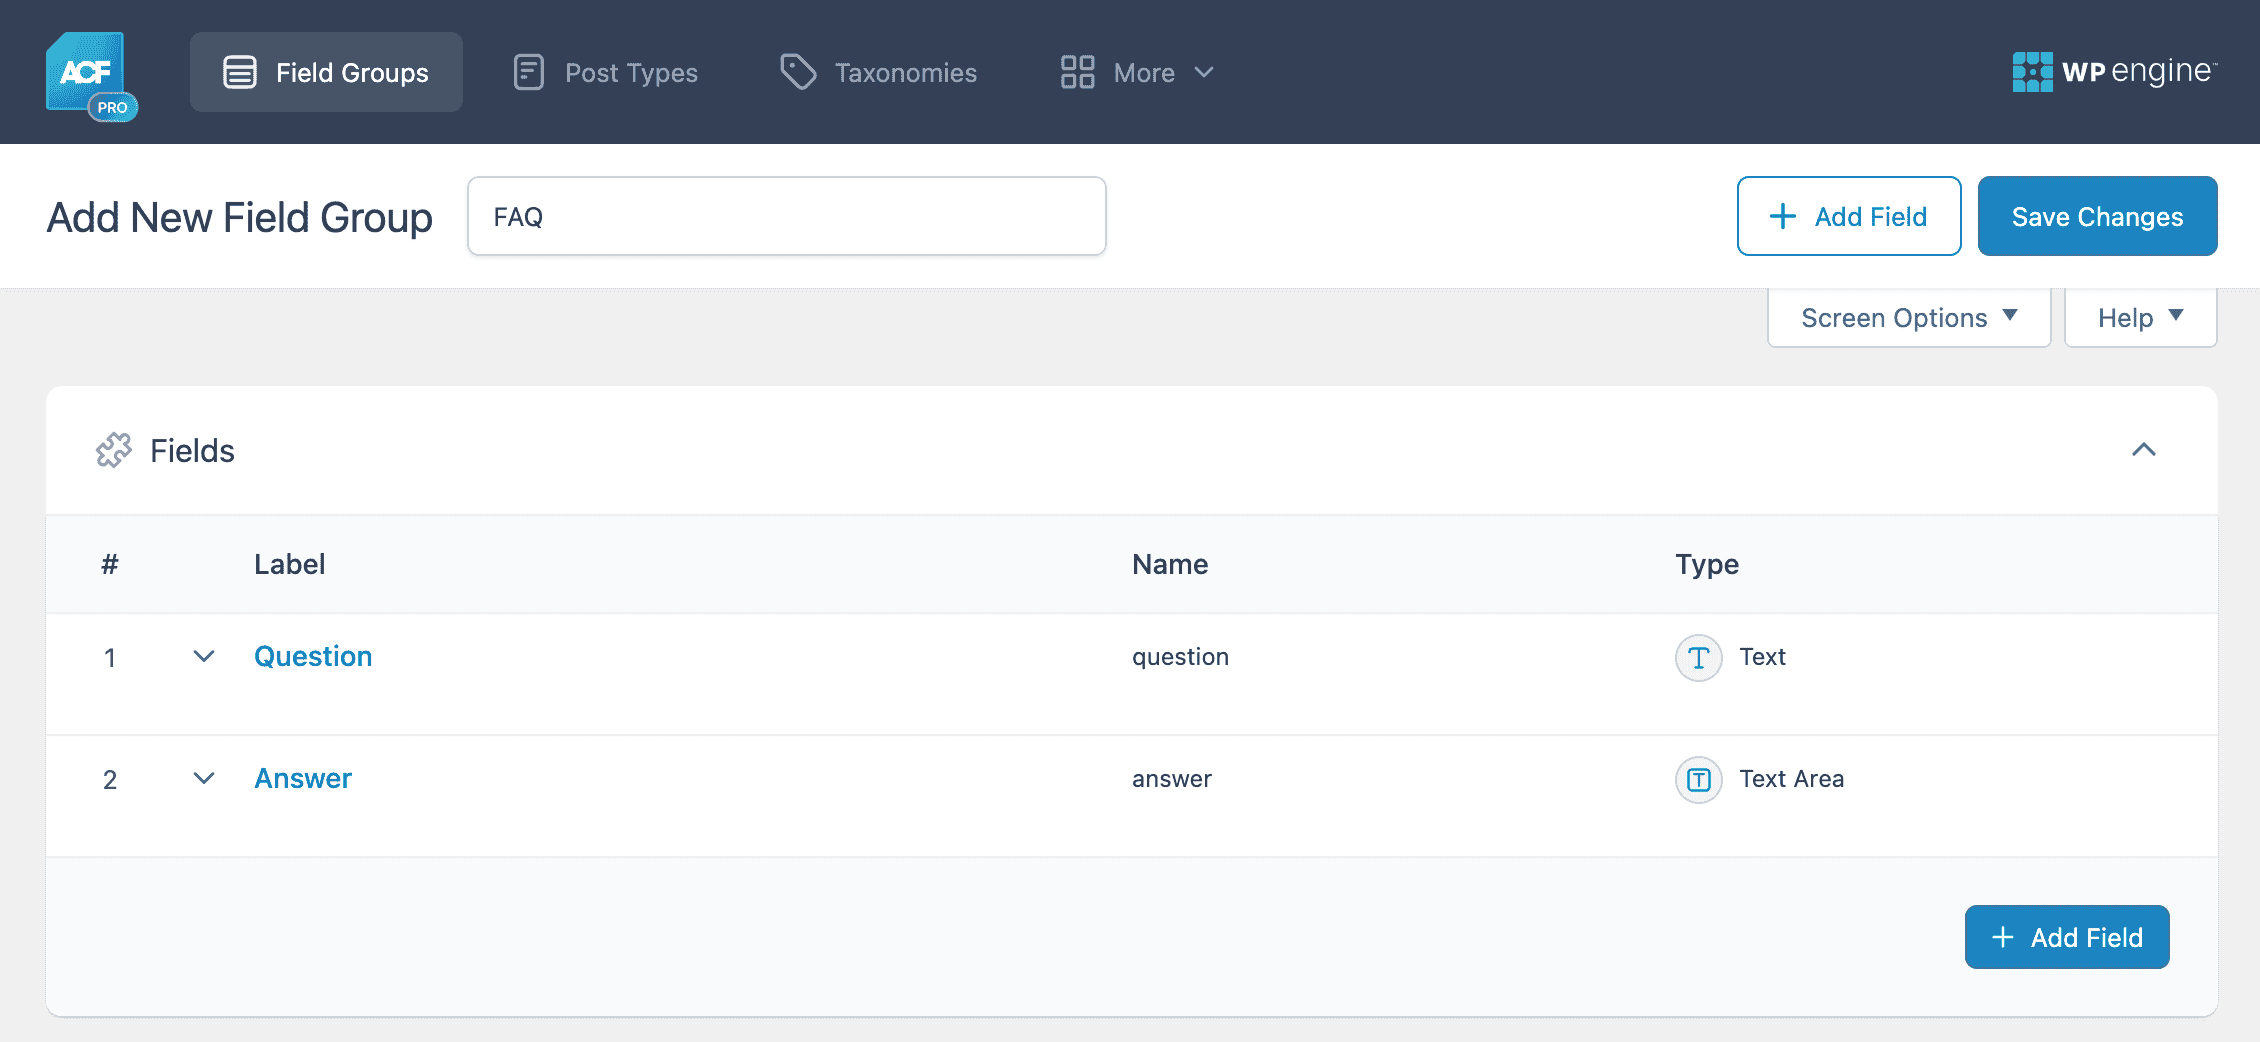Screen dimensions: 2260x1042
Task: Open the Taxonomies tab
Action: point(878,72)
